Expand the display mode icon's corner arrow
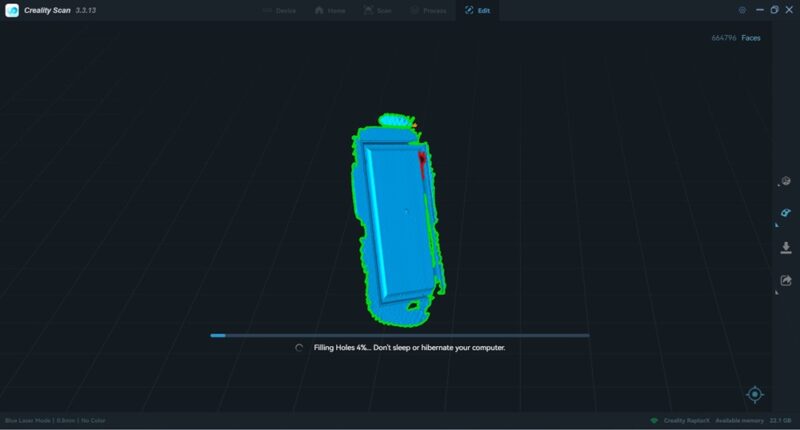The height and width of the screenshot is (430, 800). pyautogui.click(x=777, y=190)
